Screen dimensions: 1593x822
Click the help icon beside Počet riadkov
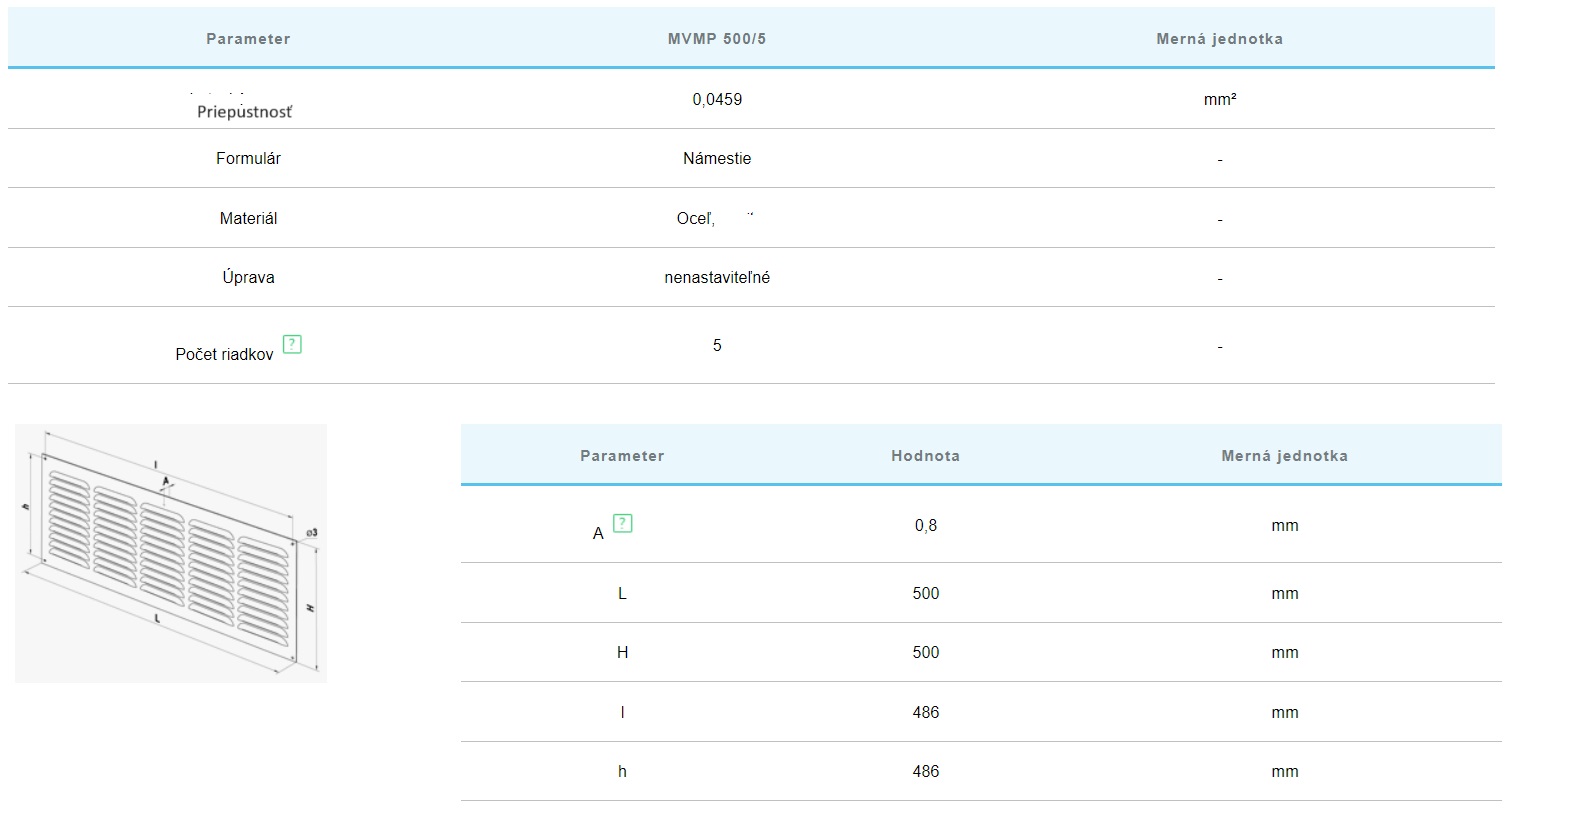292,344
